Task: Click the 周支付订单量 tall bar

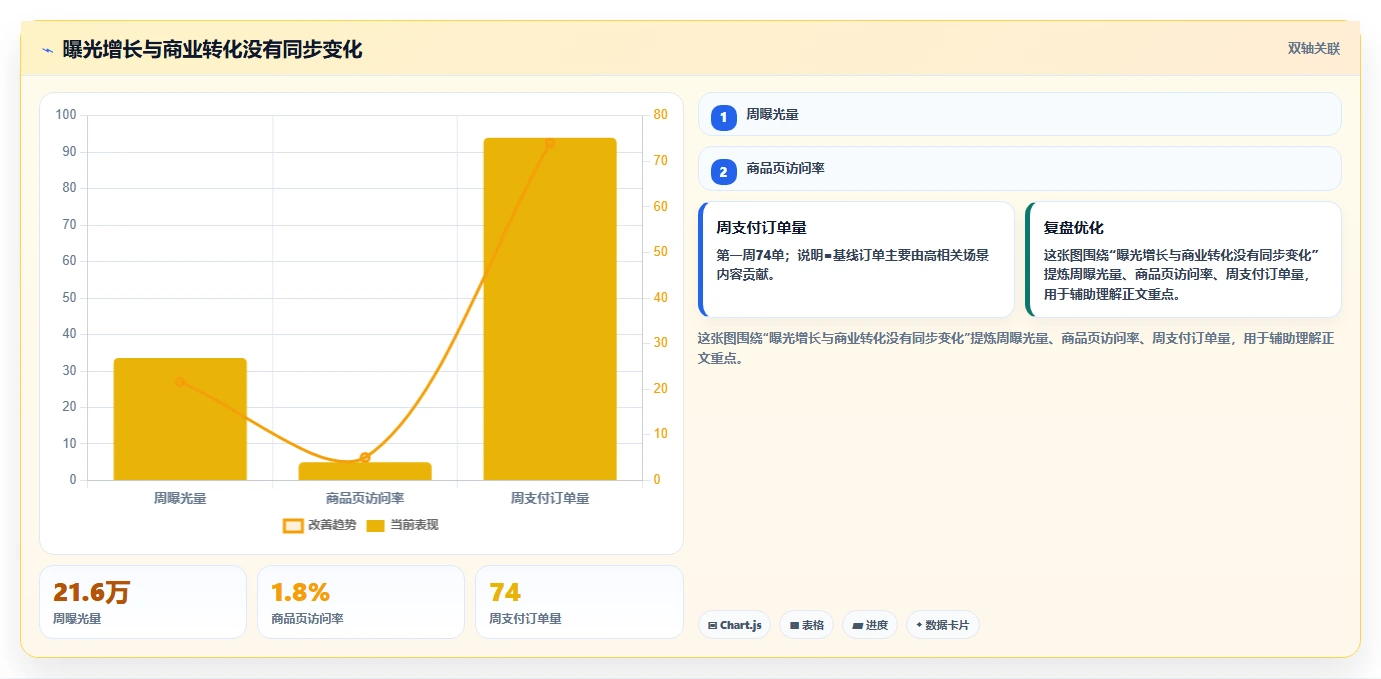Action: (550, 309)
